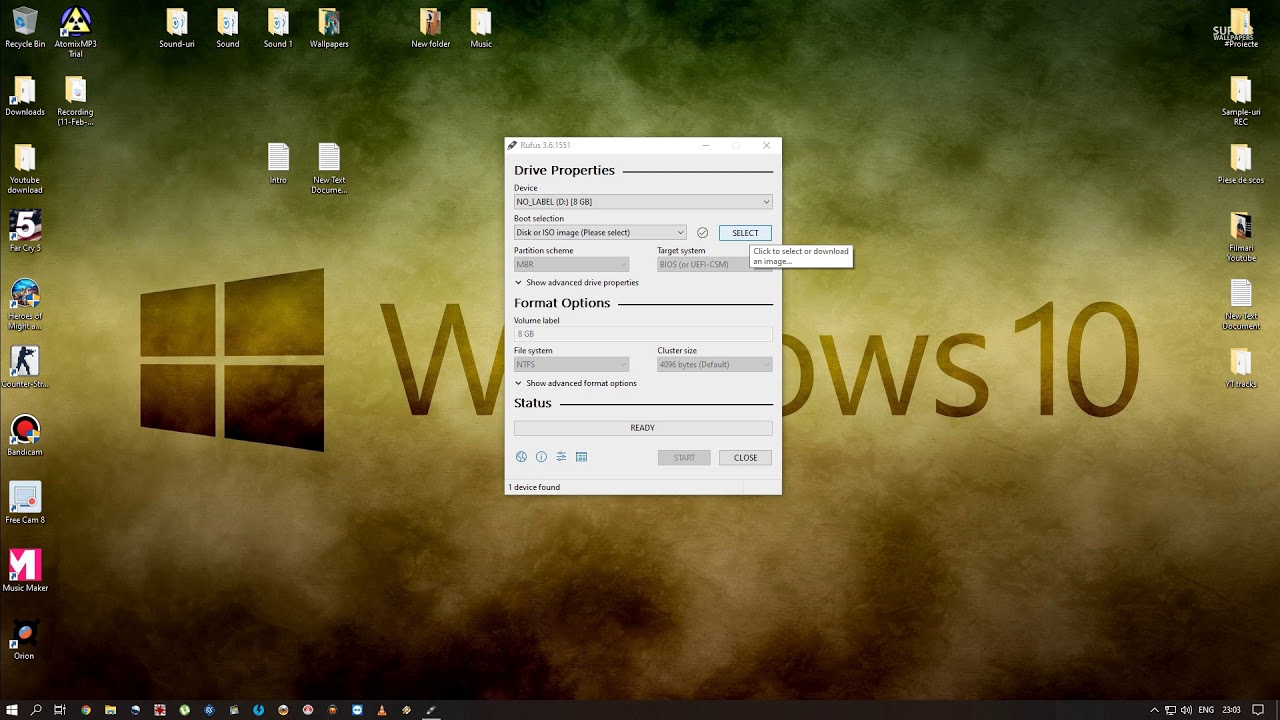Image resolution: width=1280 pixels, height=720 pixels.
Task: Expand Show advanced format options
Action: tap(576, 384)
